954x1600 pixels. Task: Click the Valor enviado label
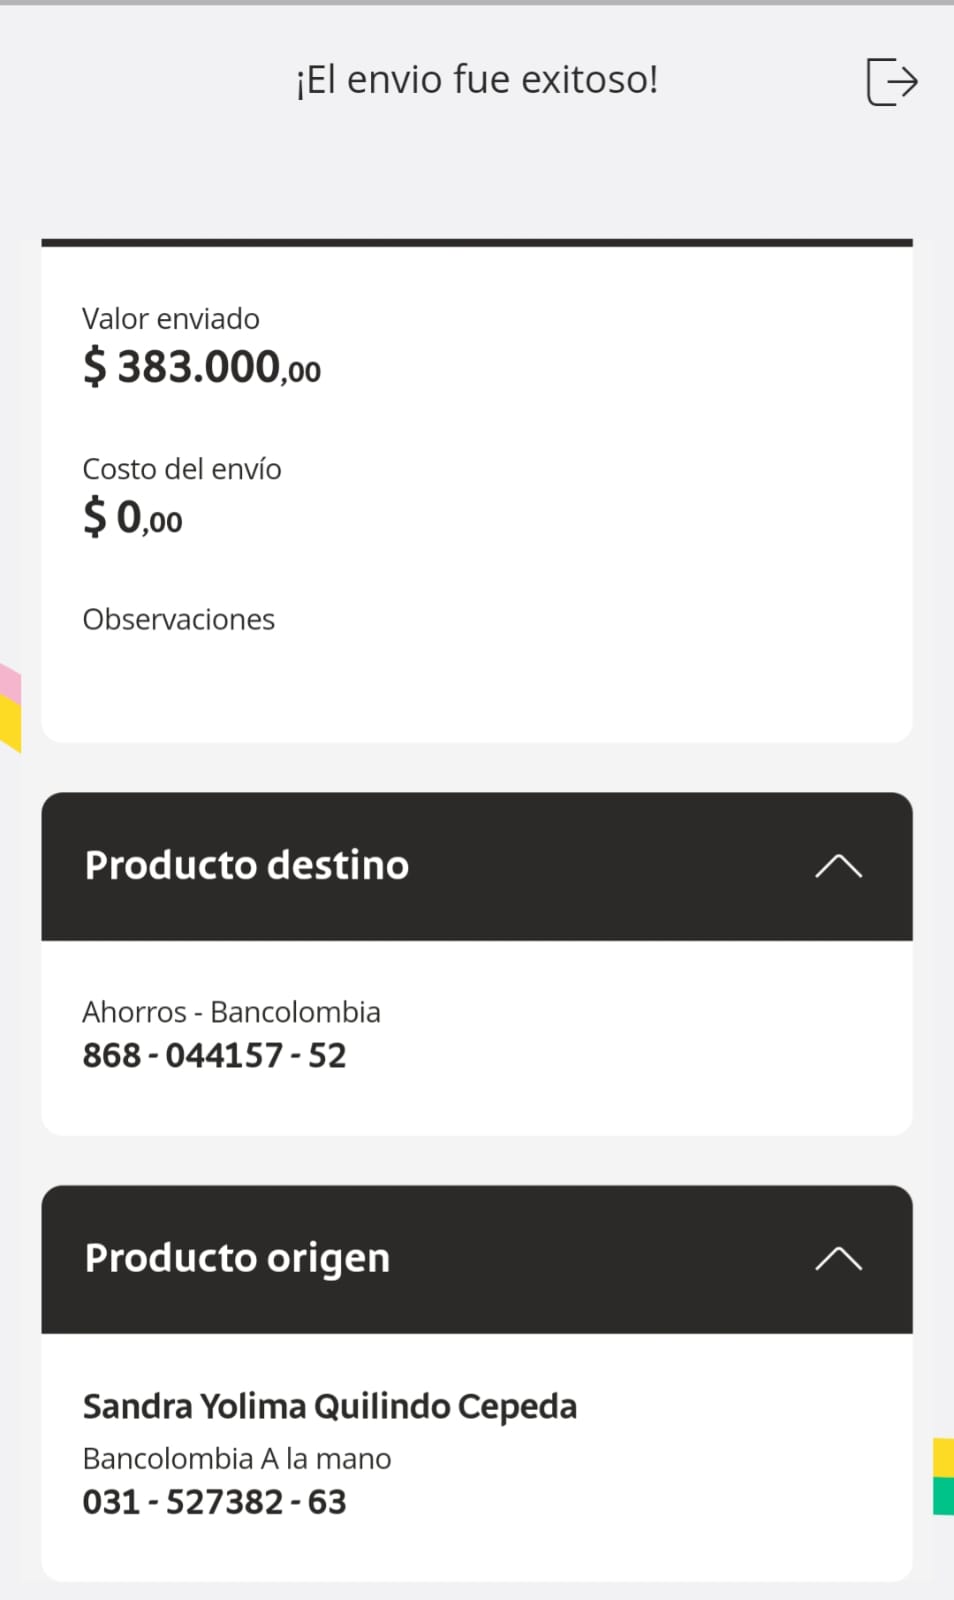(x=171, y=319)
